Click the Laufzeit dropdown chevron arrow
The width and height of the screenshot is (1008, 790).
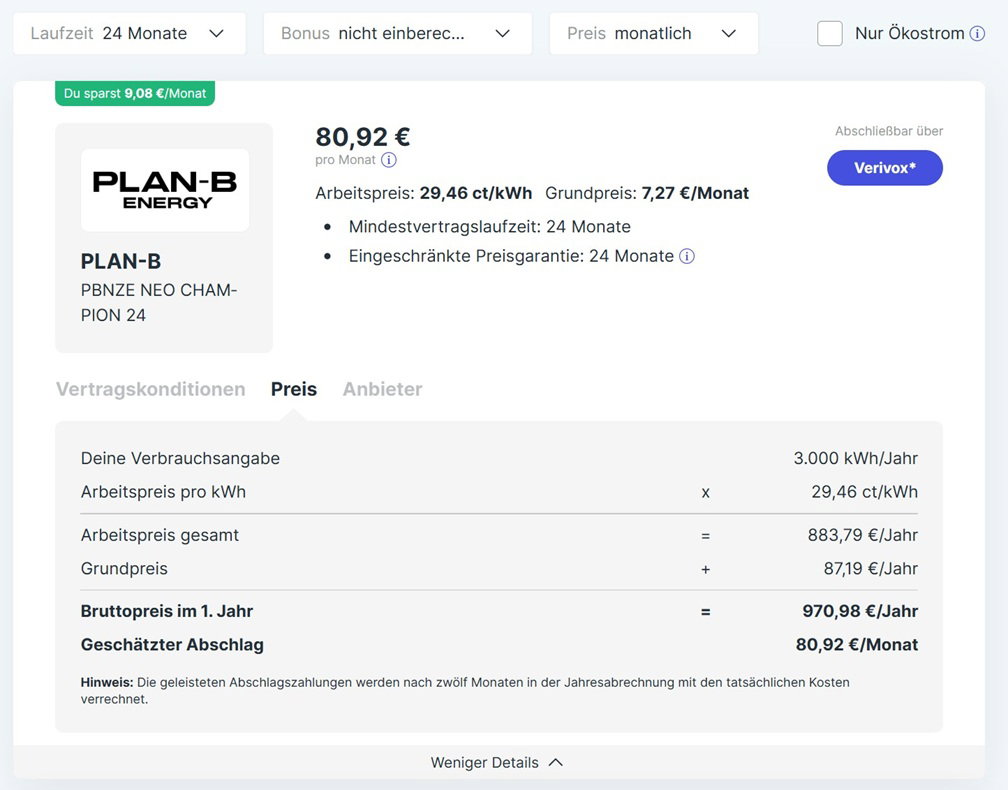point(217,33)
